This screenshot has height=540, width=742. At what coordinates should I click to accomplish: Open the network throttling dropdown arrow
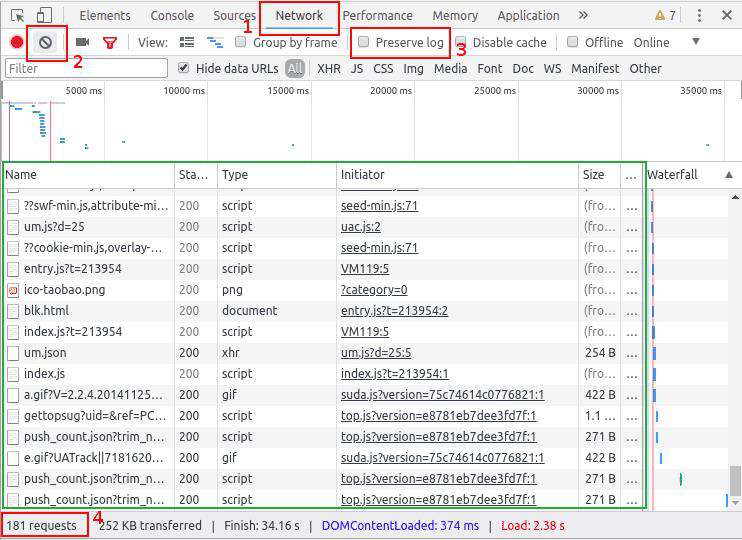[696, 42]
